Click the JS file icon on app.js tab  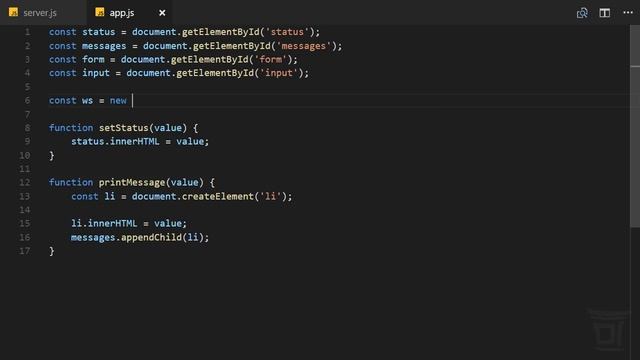[x=100, y=12]
